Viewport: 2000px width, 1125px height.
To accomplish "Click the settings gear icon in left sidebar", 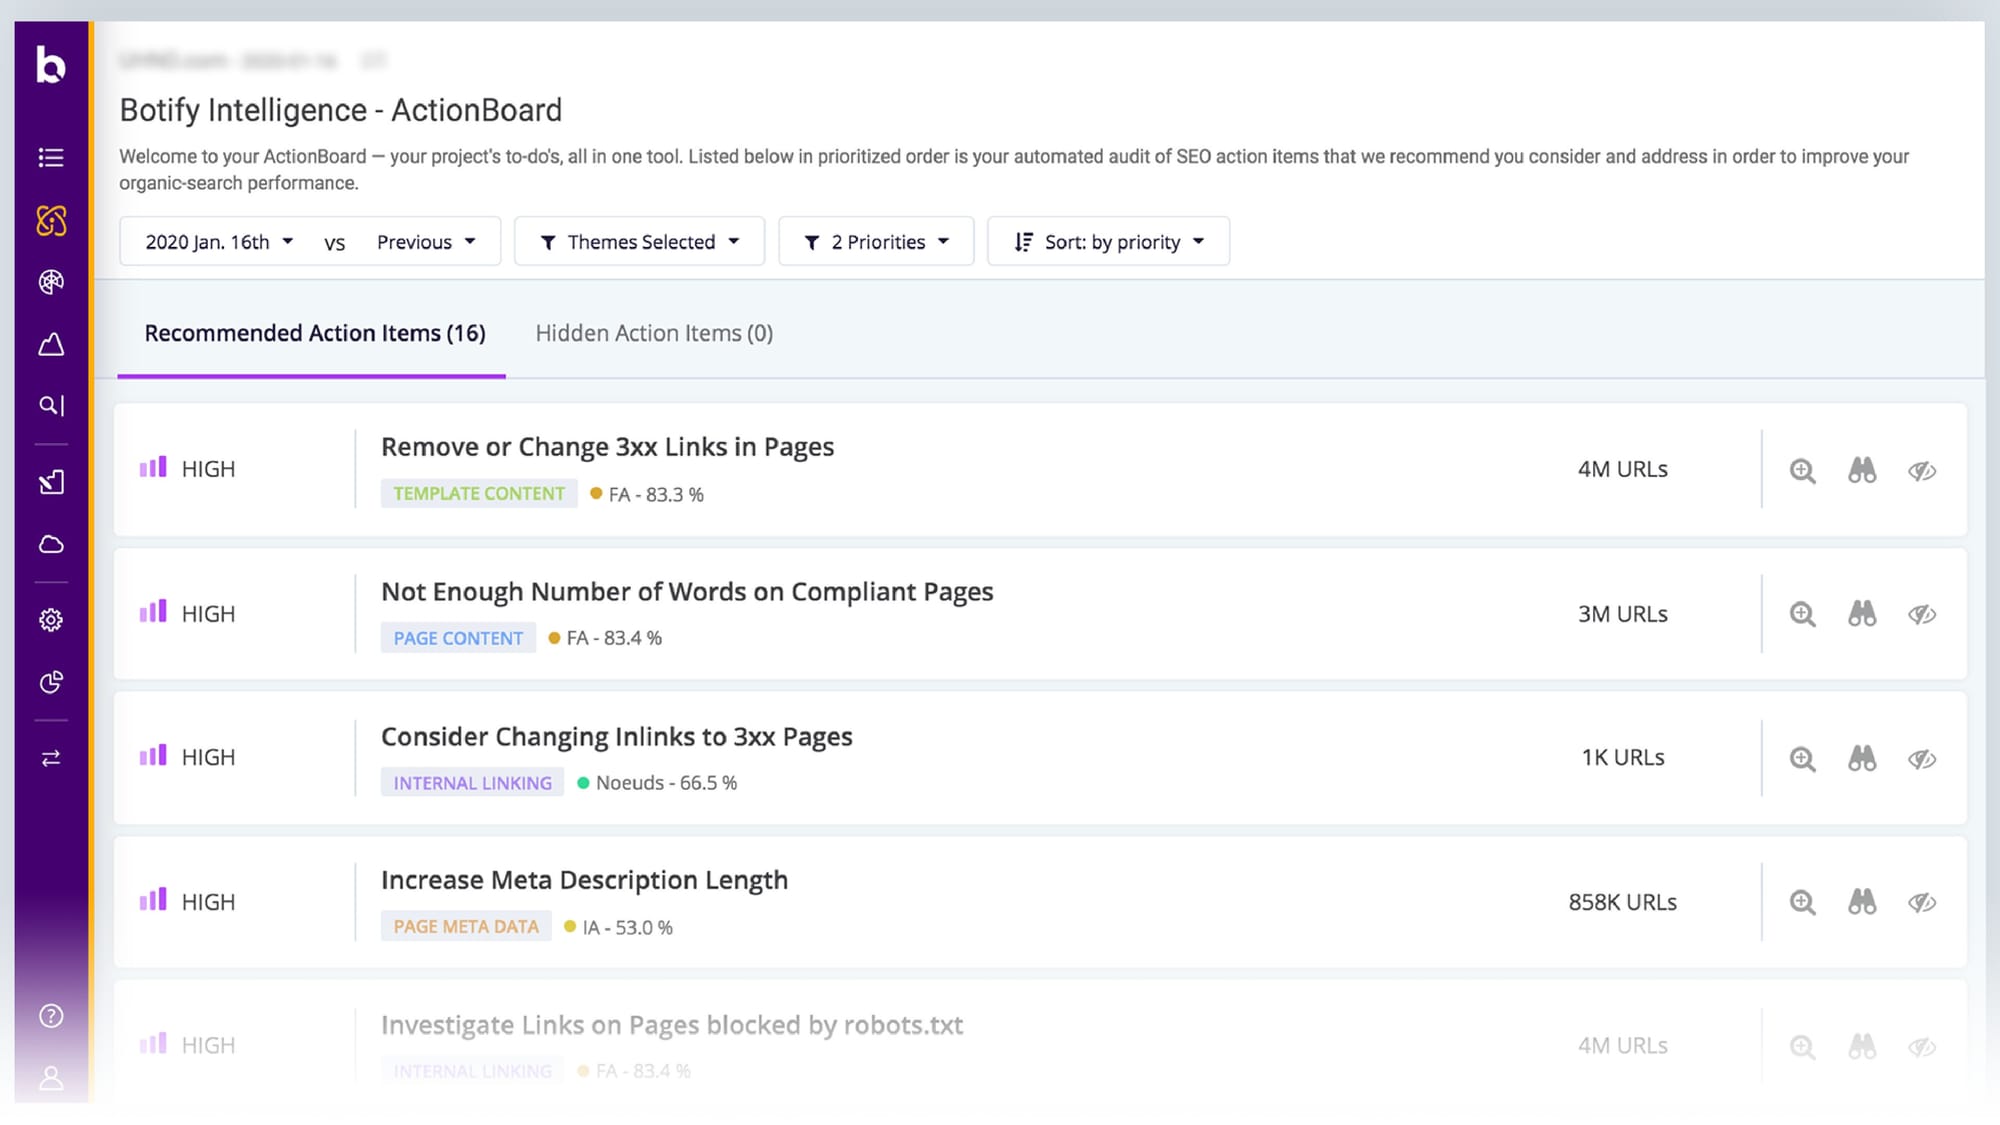I will pyautogui.click(x=51, y=618).
